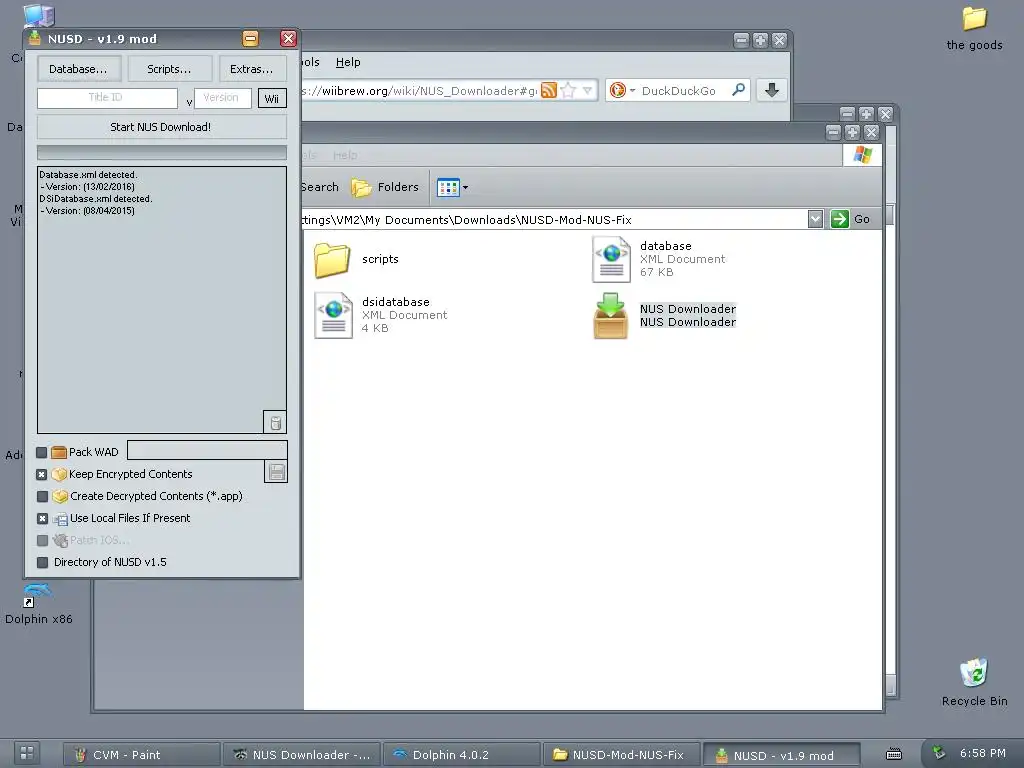Click NUSD - v1.9 mod taskbar item

tap(782, 755)
